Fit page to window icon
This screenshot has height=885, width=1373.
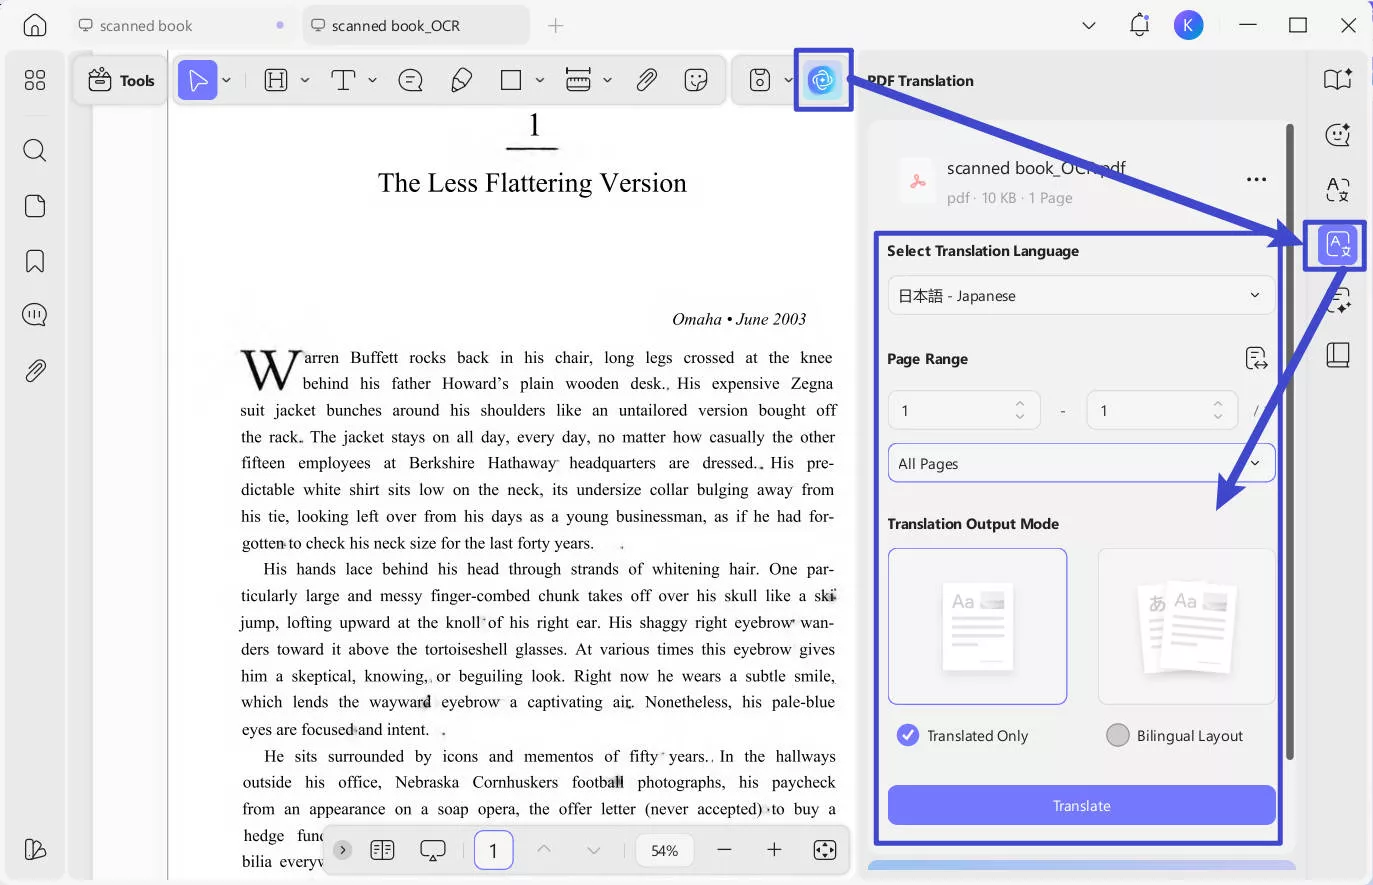[x=825, y=850]
